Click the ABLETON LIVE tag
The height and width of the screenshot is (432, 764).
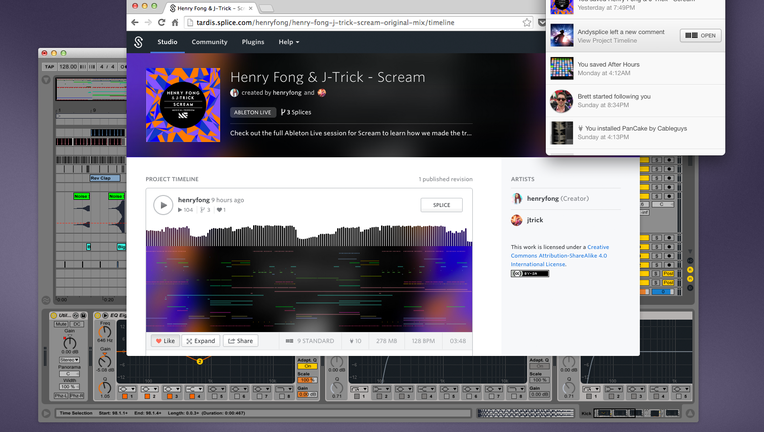click(x=252, y=113)
